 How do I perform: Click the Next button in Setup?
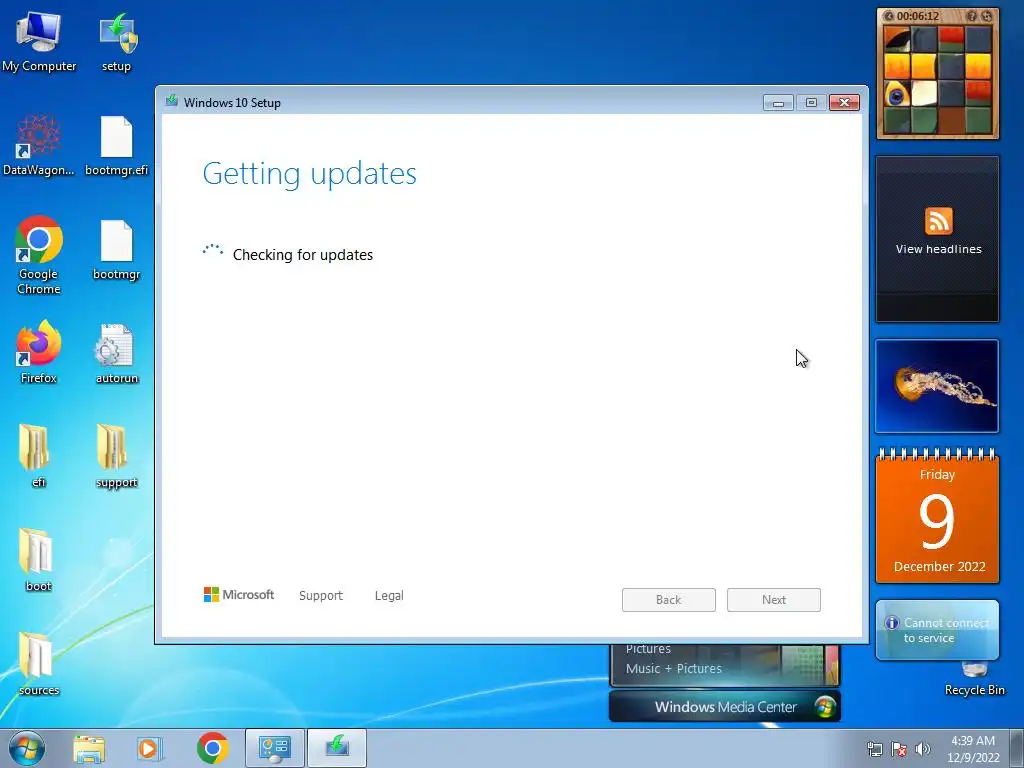774,600
